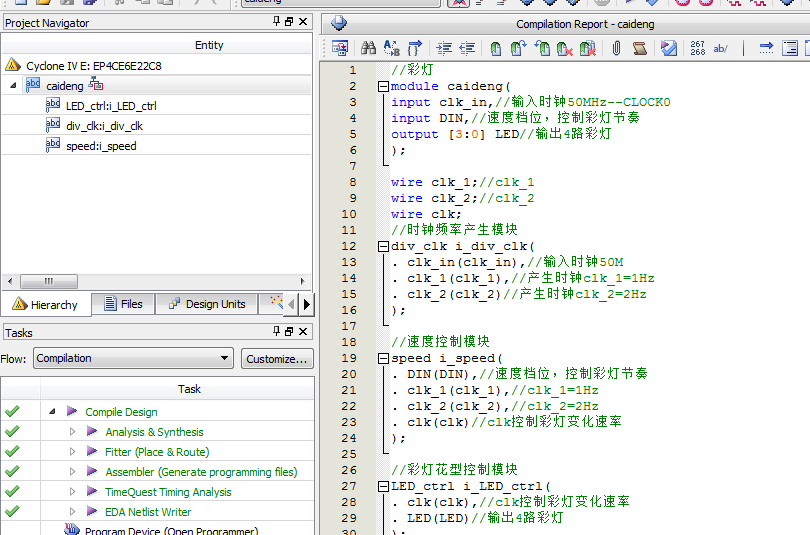The image size is (810, 535).
Task: Click the Replace text icon in editor toolbar
Action: click(x=391, y=48)
